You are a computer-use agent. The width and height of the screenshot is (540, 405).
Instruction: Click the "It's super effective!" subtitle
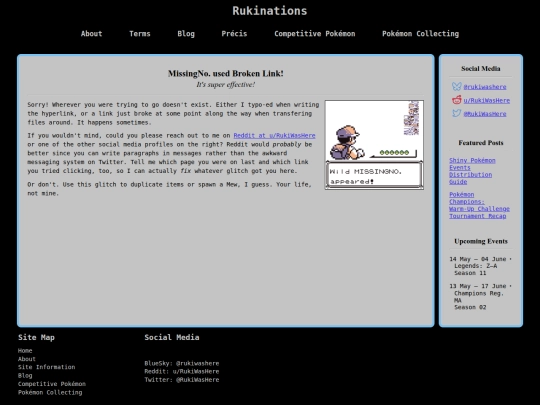coord(226,84)
